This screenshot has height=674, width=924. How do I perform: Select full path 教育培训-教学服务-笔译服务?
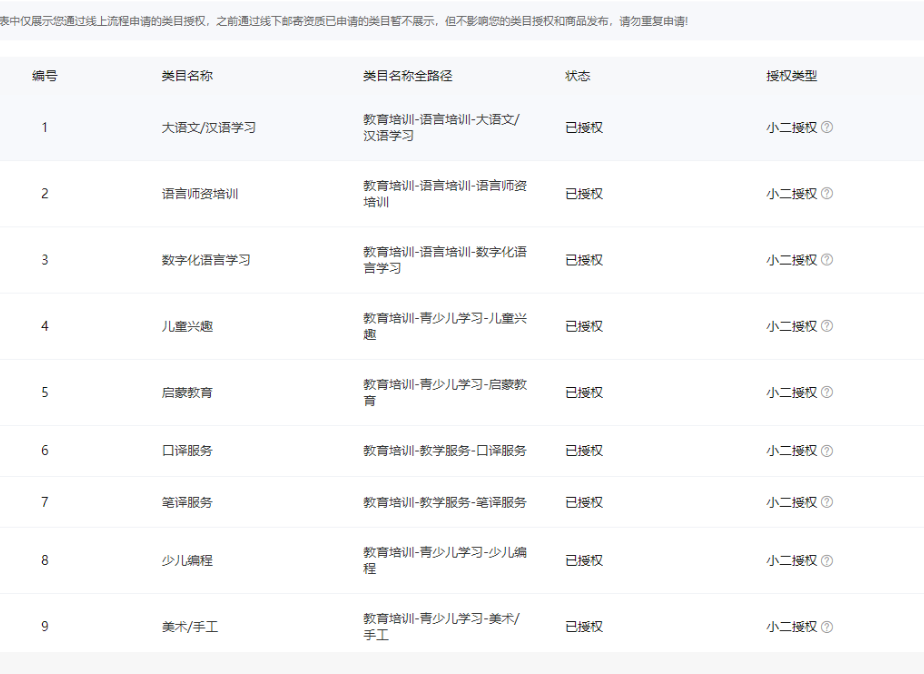444,502
